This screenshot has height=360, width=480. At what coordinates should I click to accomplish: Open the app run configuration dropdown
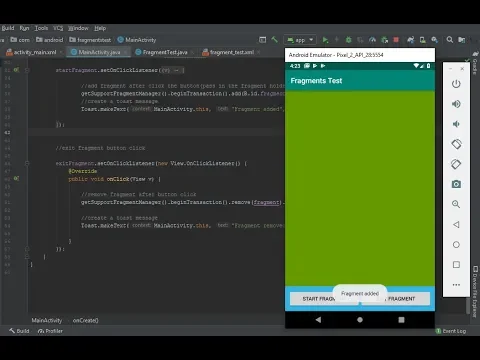point(300,40)
